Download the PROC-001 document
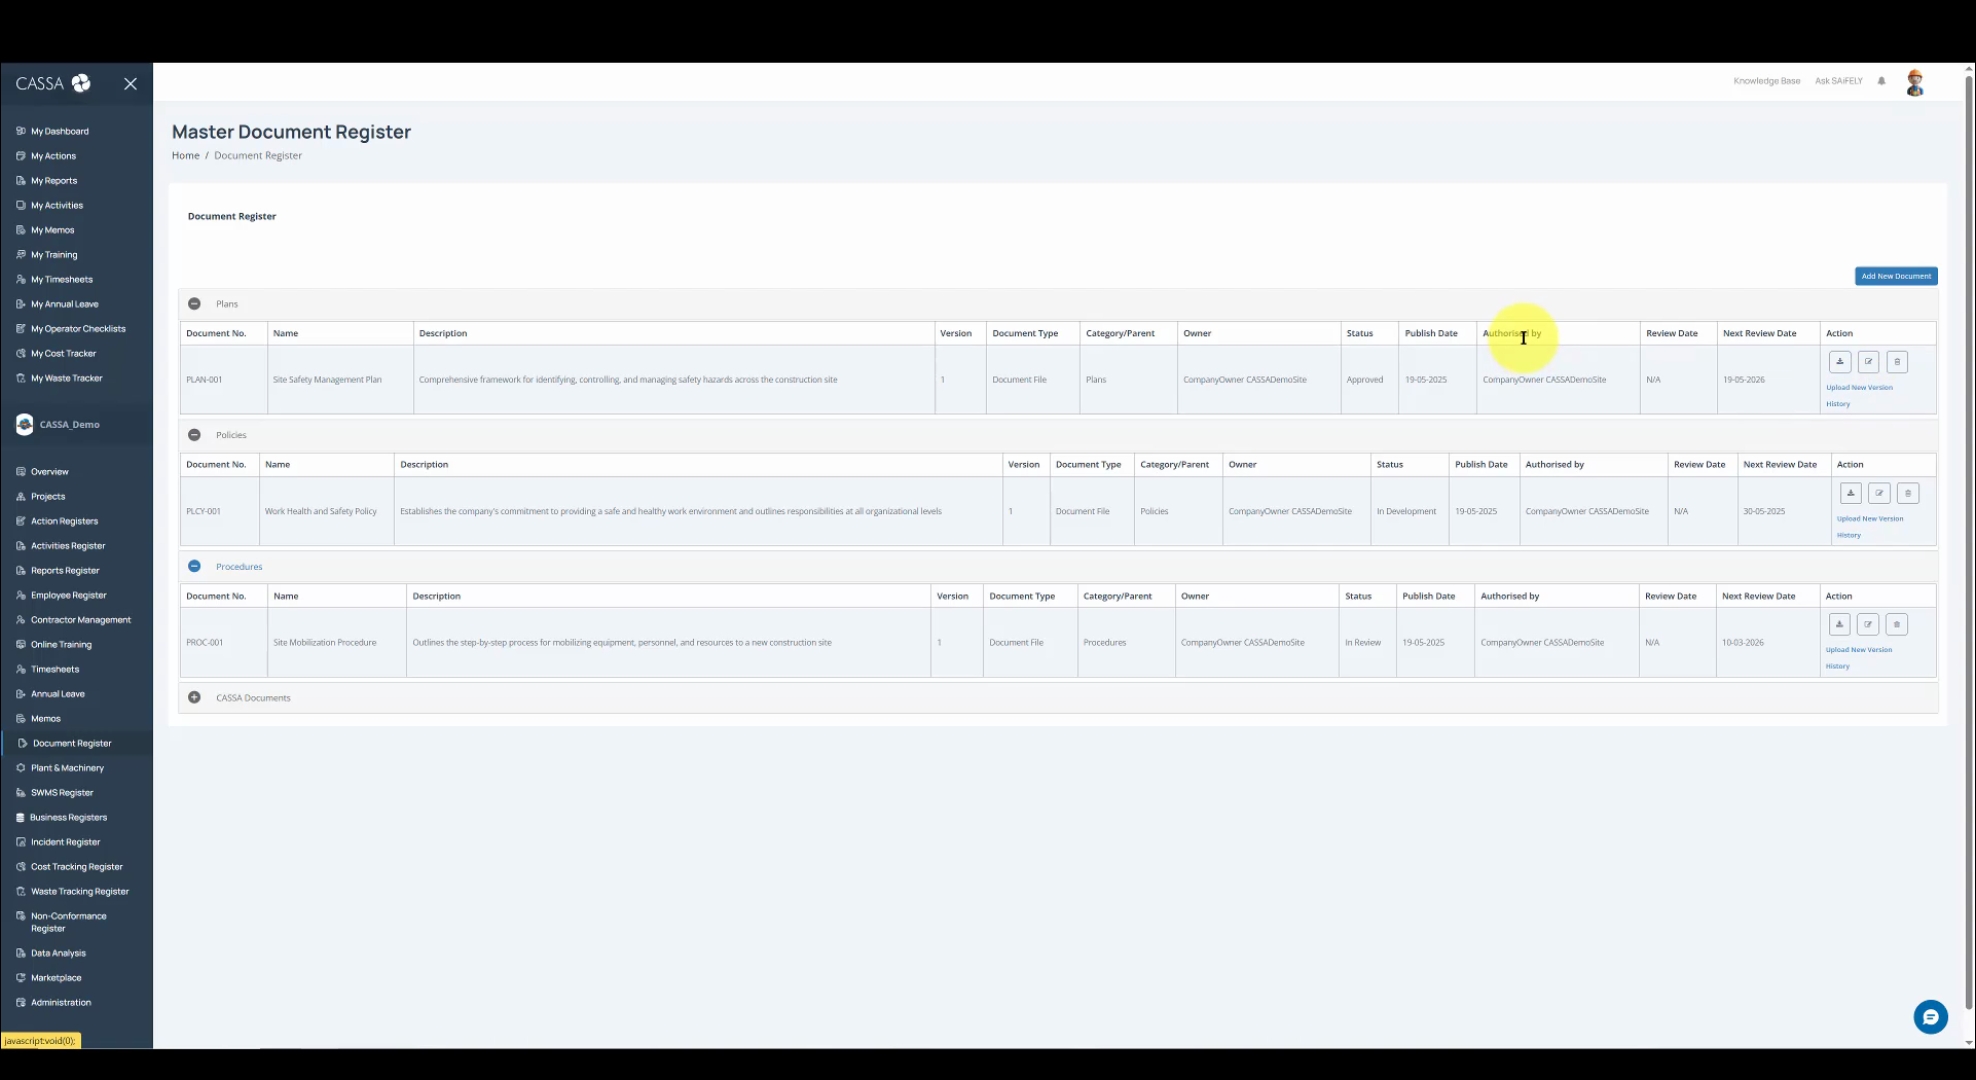 tap(1839, 625)
